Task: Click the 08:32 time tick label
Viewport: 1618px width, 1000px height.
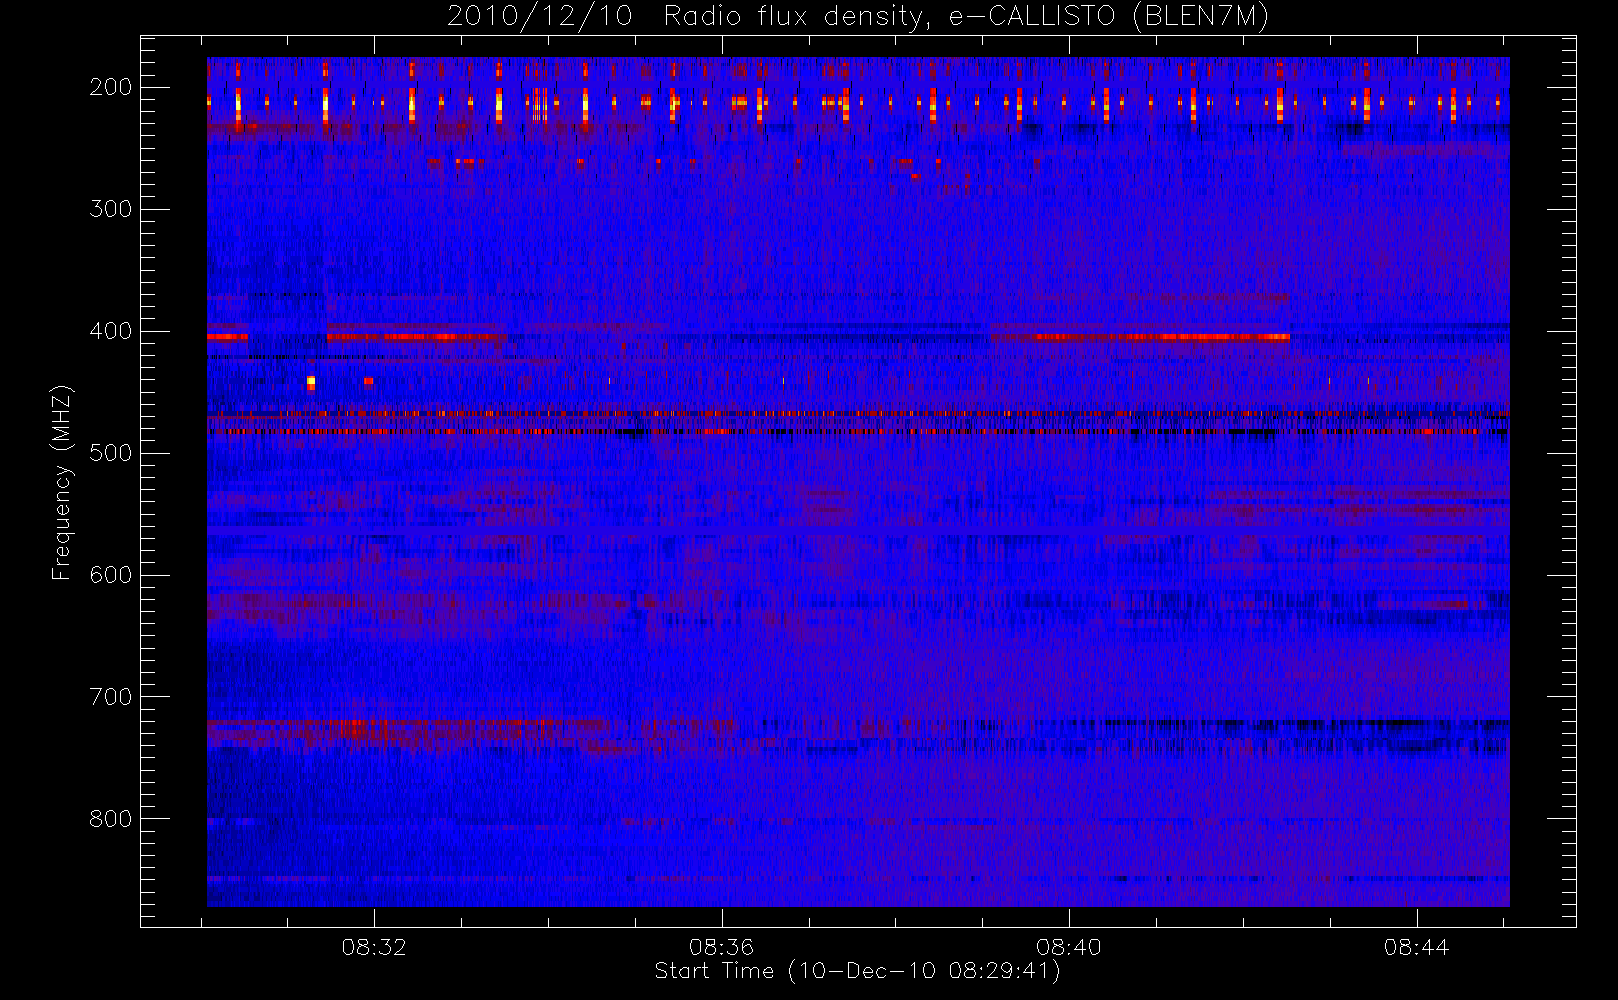Action: [374, 947]
